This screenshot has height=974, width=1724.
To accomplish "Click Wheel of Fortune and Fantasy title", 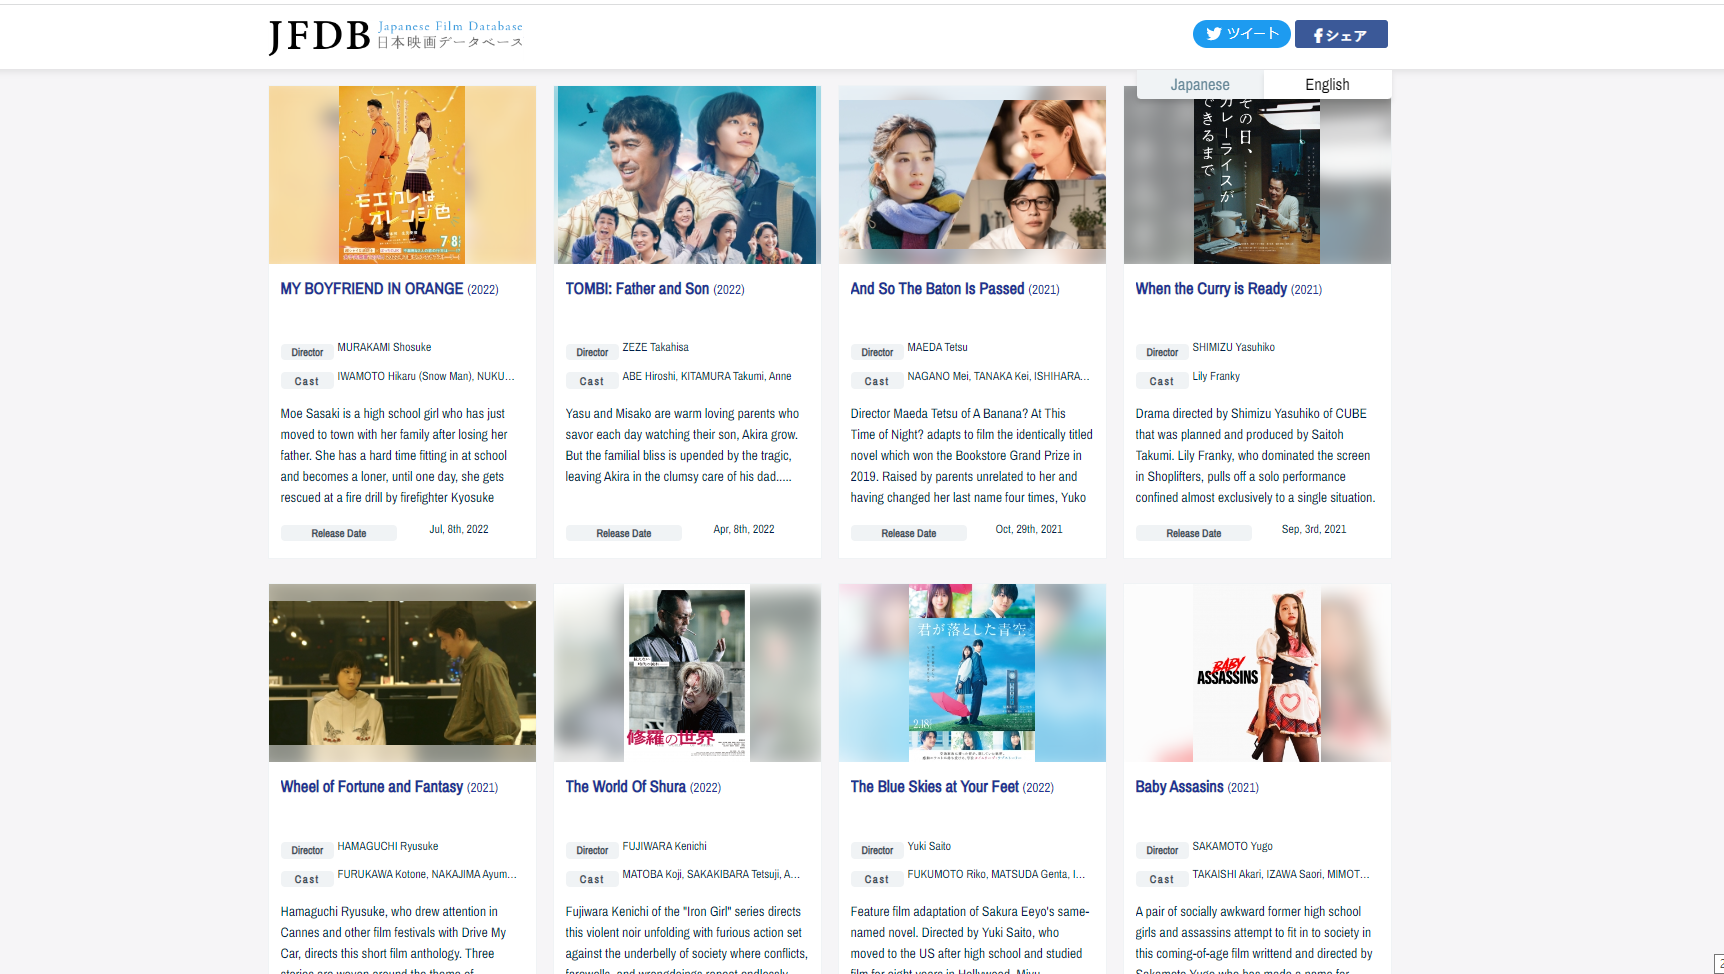I will pyautogui.click(x=372, y=787).
